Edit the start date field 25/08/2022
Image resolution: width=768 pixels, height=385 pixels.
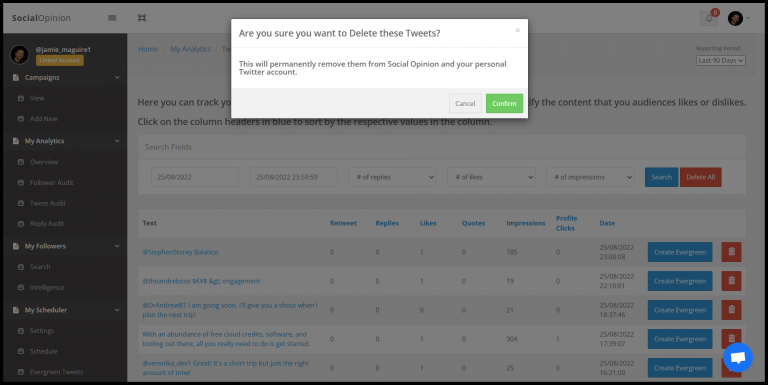click(x=195, y=177)
